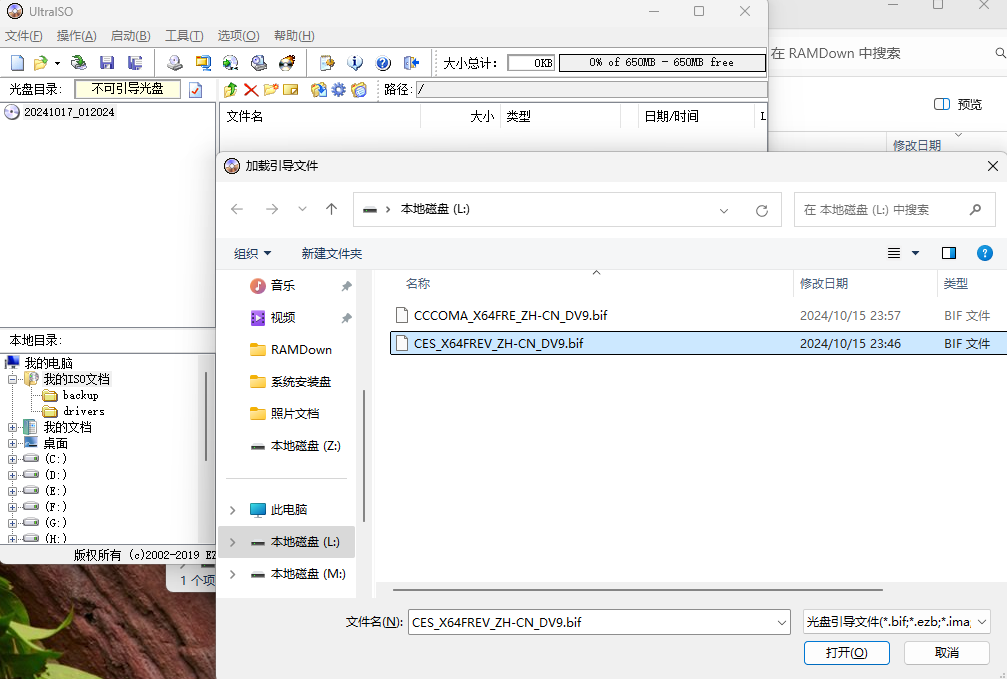
Task: Open the 操作(A) menu
Action: point(76,36)
